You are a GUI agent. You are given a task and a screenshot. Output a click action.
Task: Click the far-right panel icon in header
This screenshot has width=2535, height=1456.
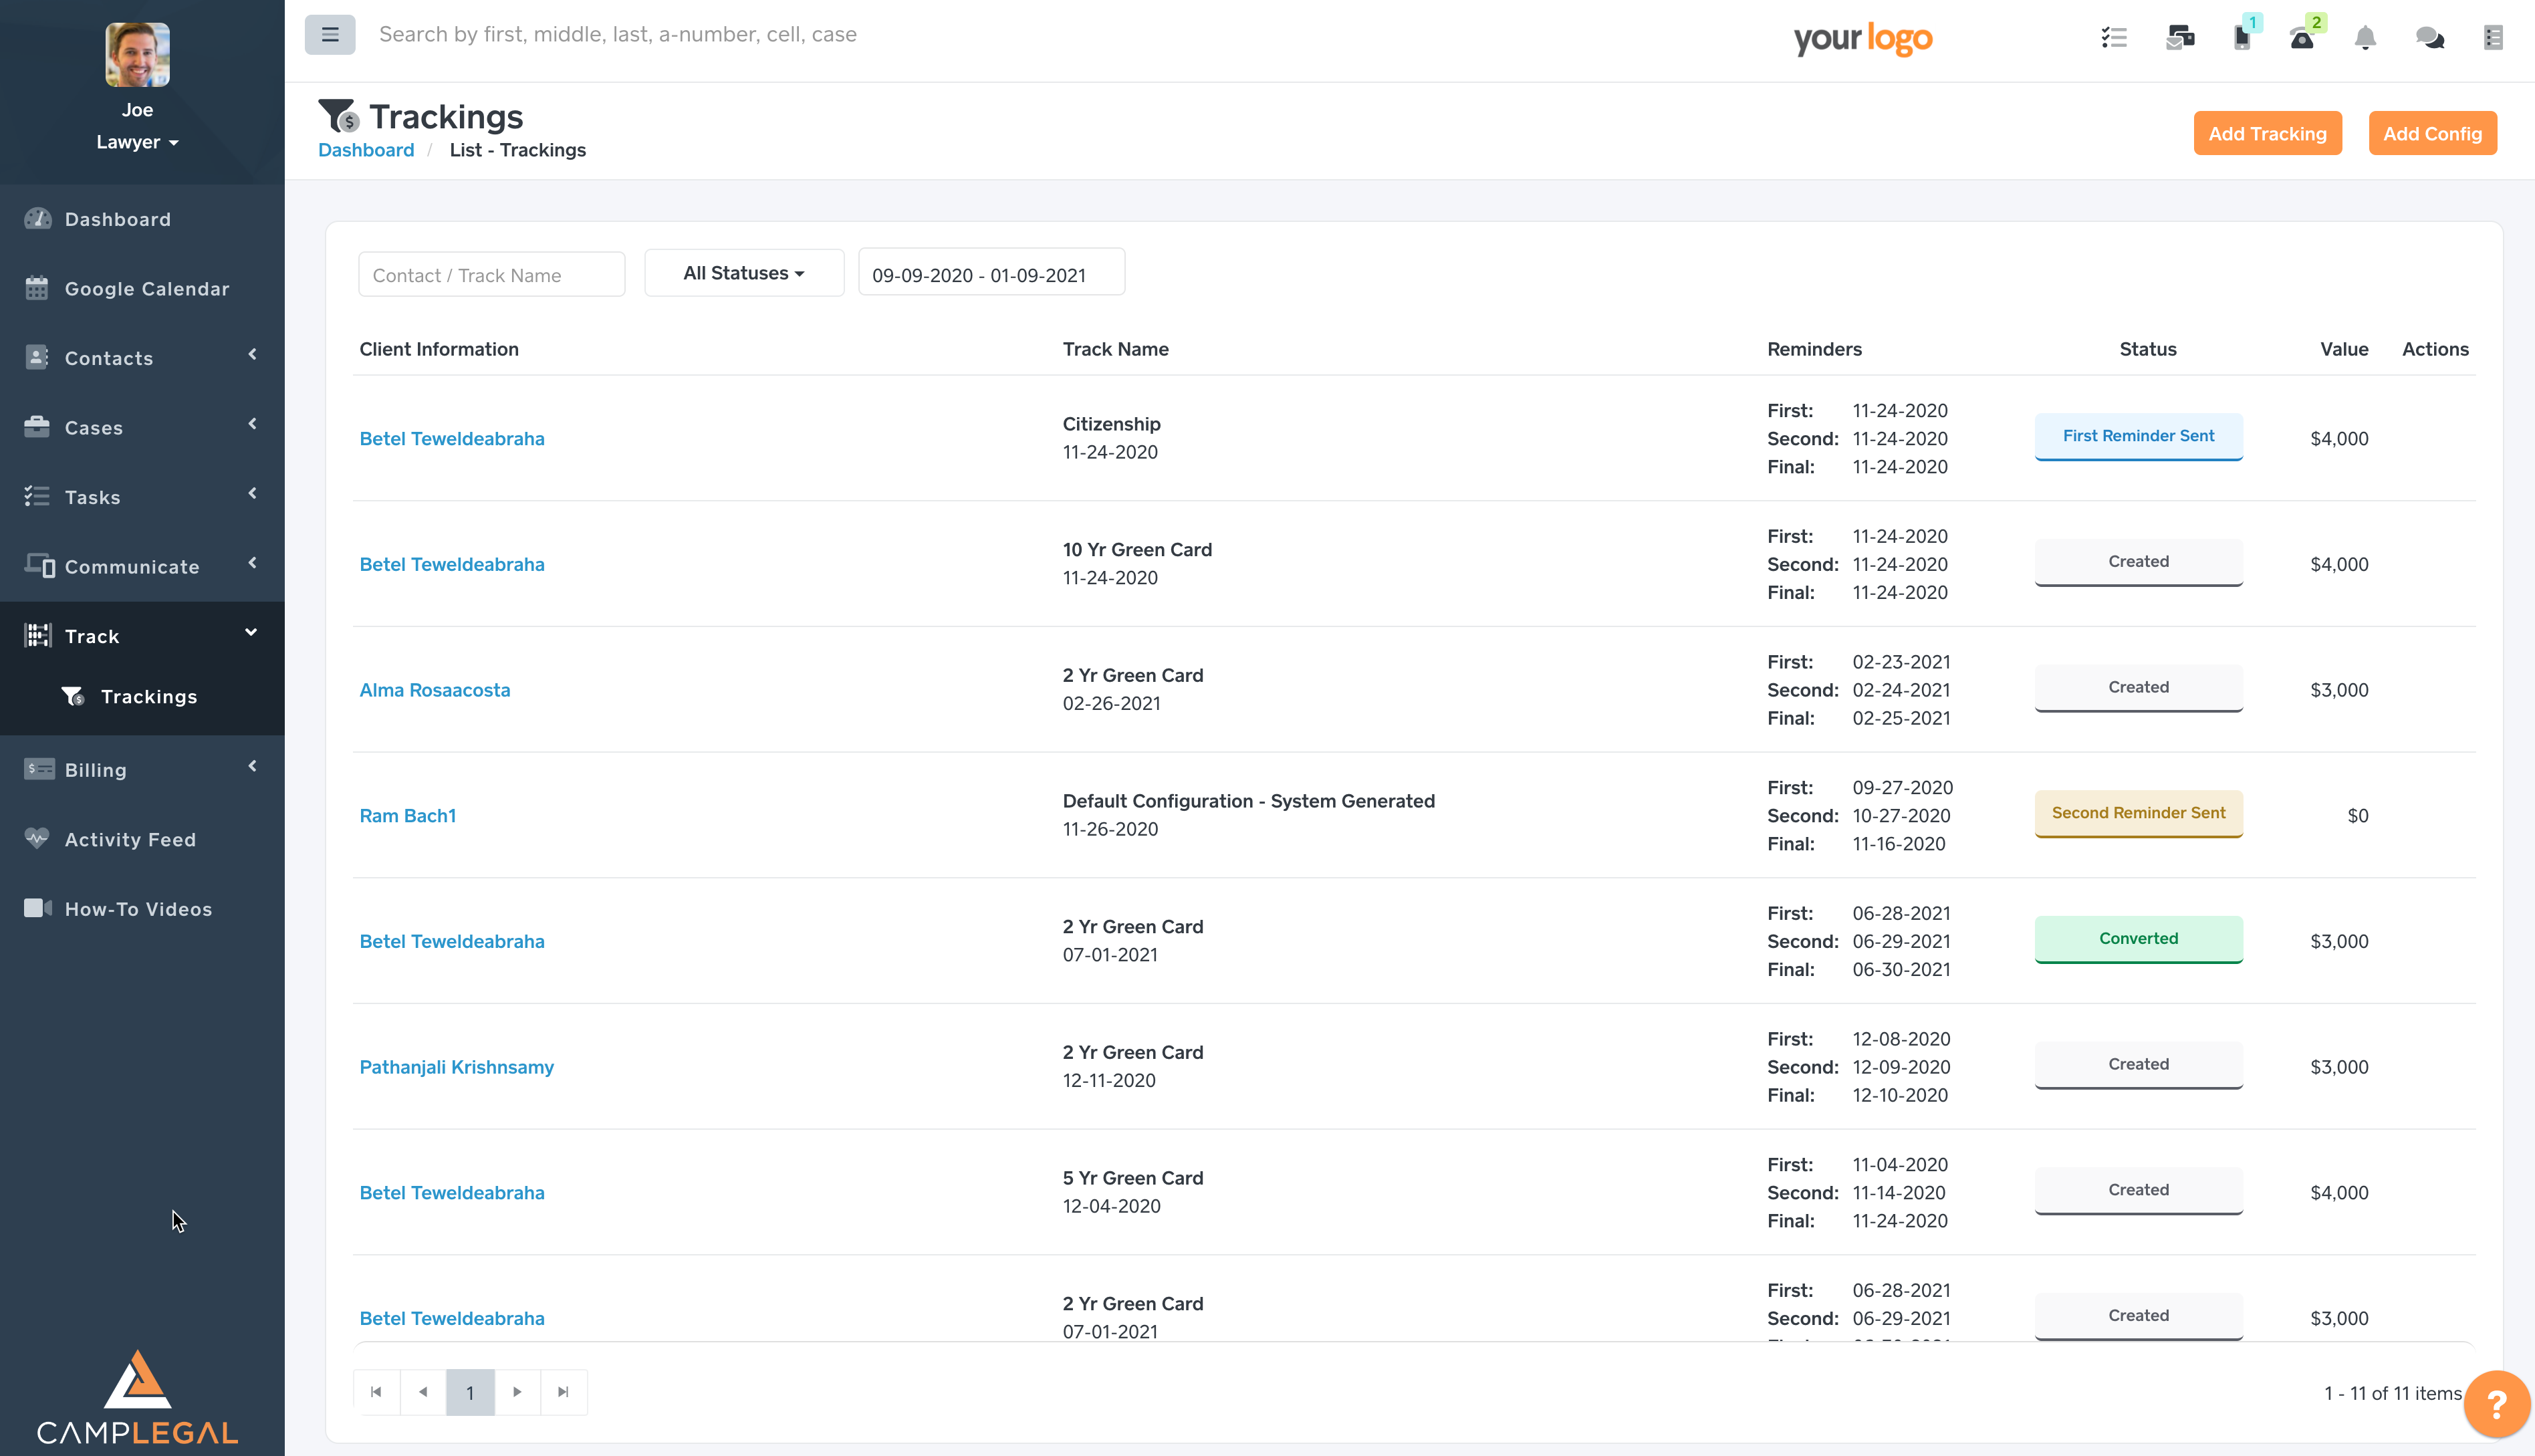(x=2493, y=38)
